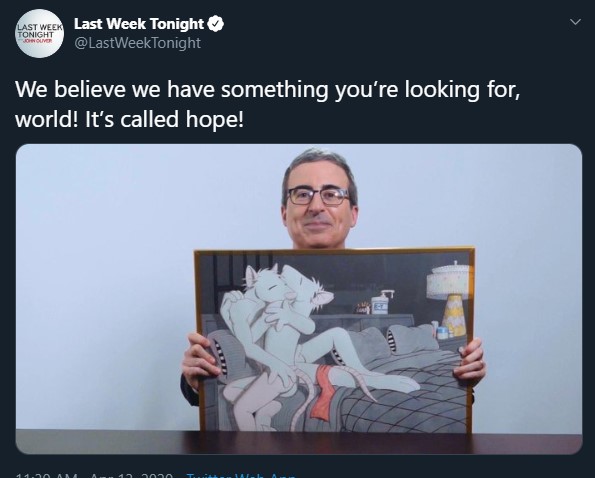
Task: Click the tweet date next to time
Action: point(132,475)
